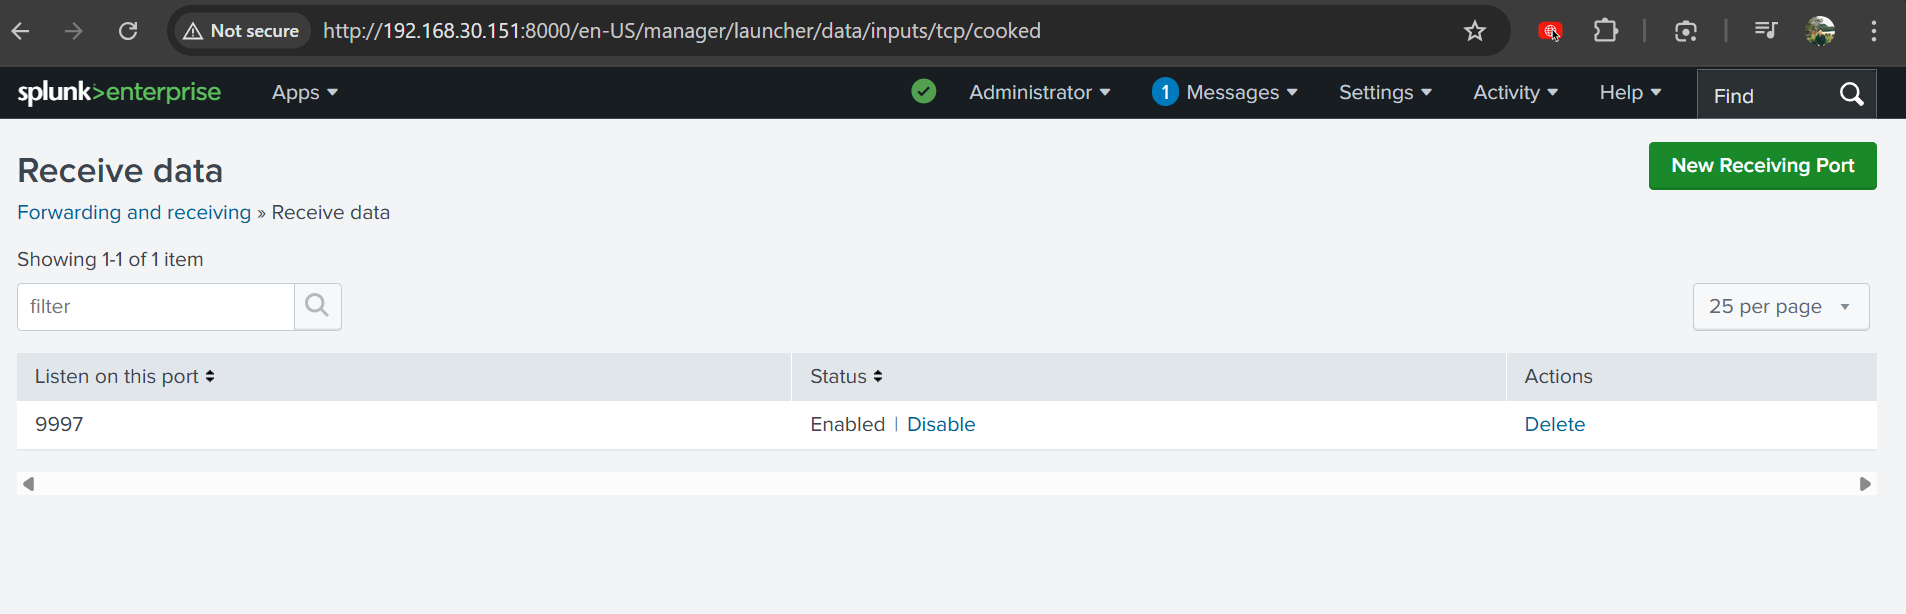Disable receiving port 9997
Image resolution: width=1906 pixels, height=614 pixels.
[x=940, y=424]
